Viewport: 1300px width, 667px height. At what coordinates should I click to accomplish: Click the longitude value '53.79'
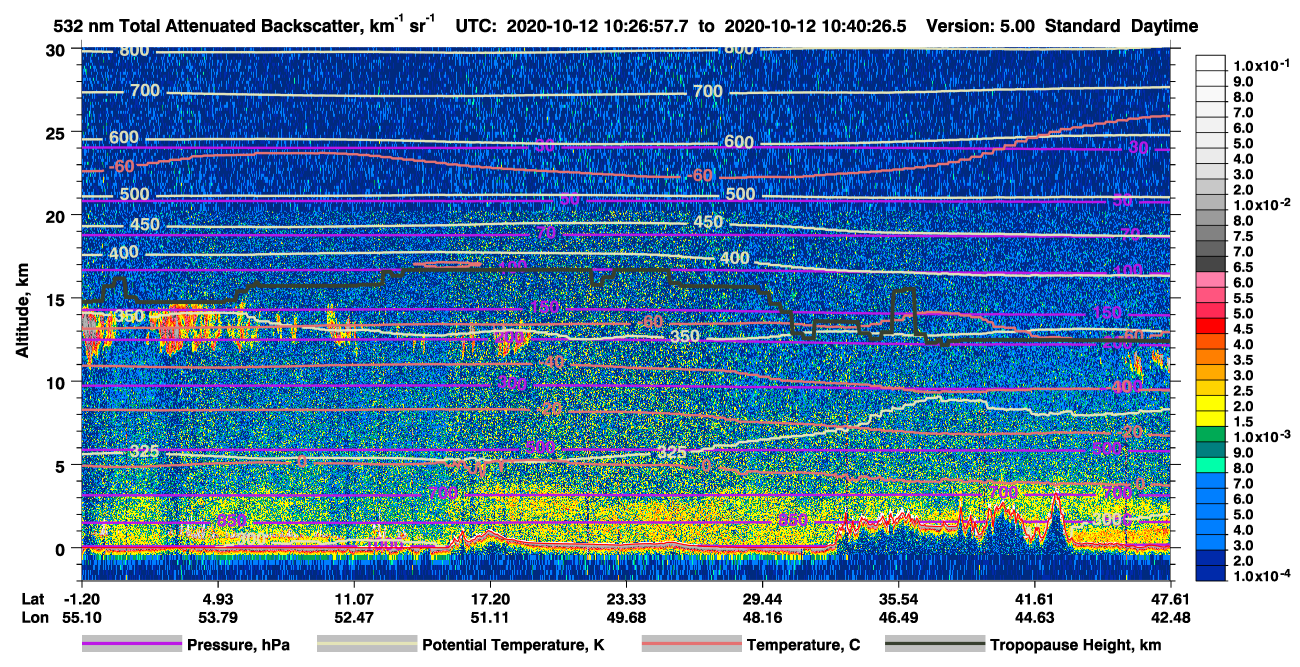click(218, 618)
